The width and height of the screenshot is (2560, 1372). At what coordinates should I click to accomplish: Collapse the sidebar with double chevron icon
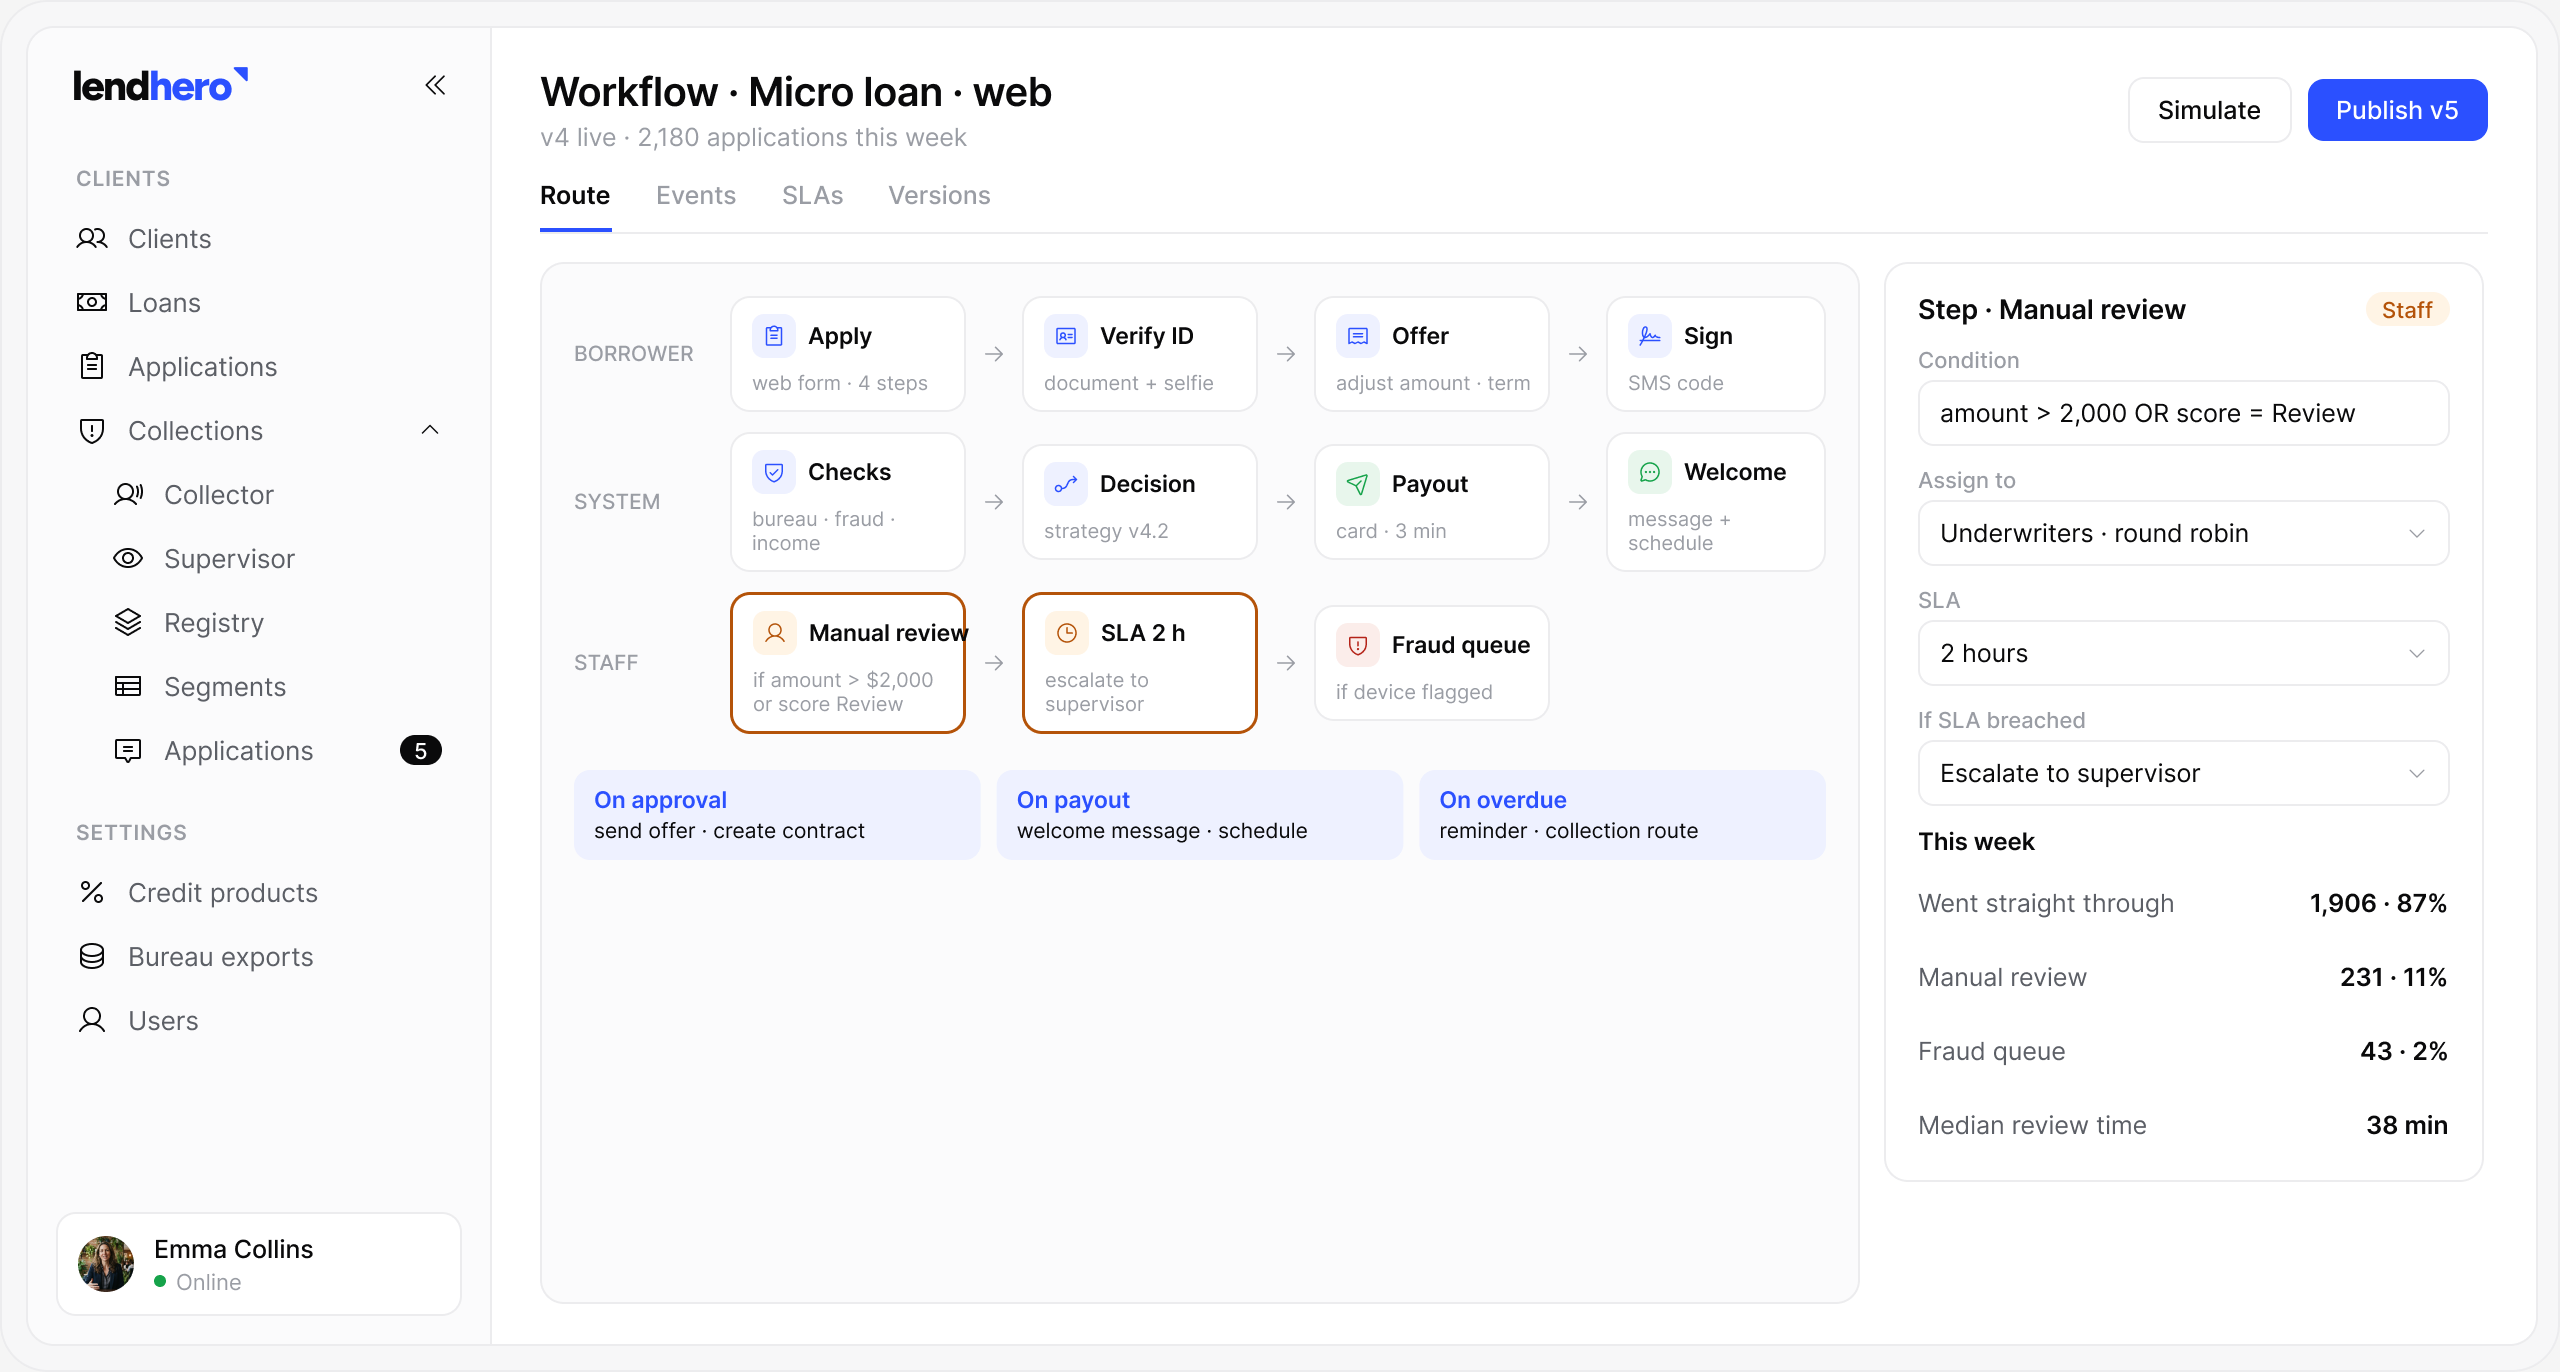(435, 86)
